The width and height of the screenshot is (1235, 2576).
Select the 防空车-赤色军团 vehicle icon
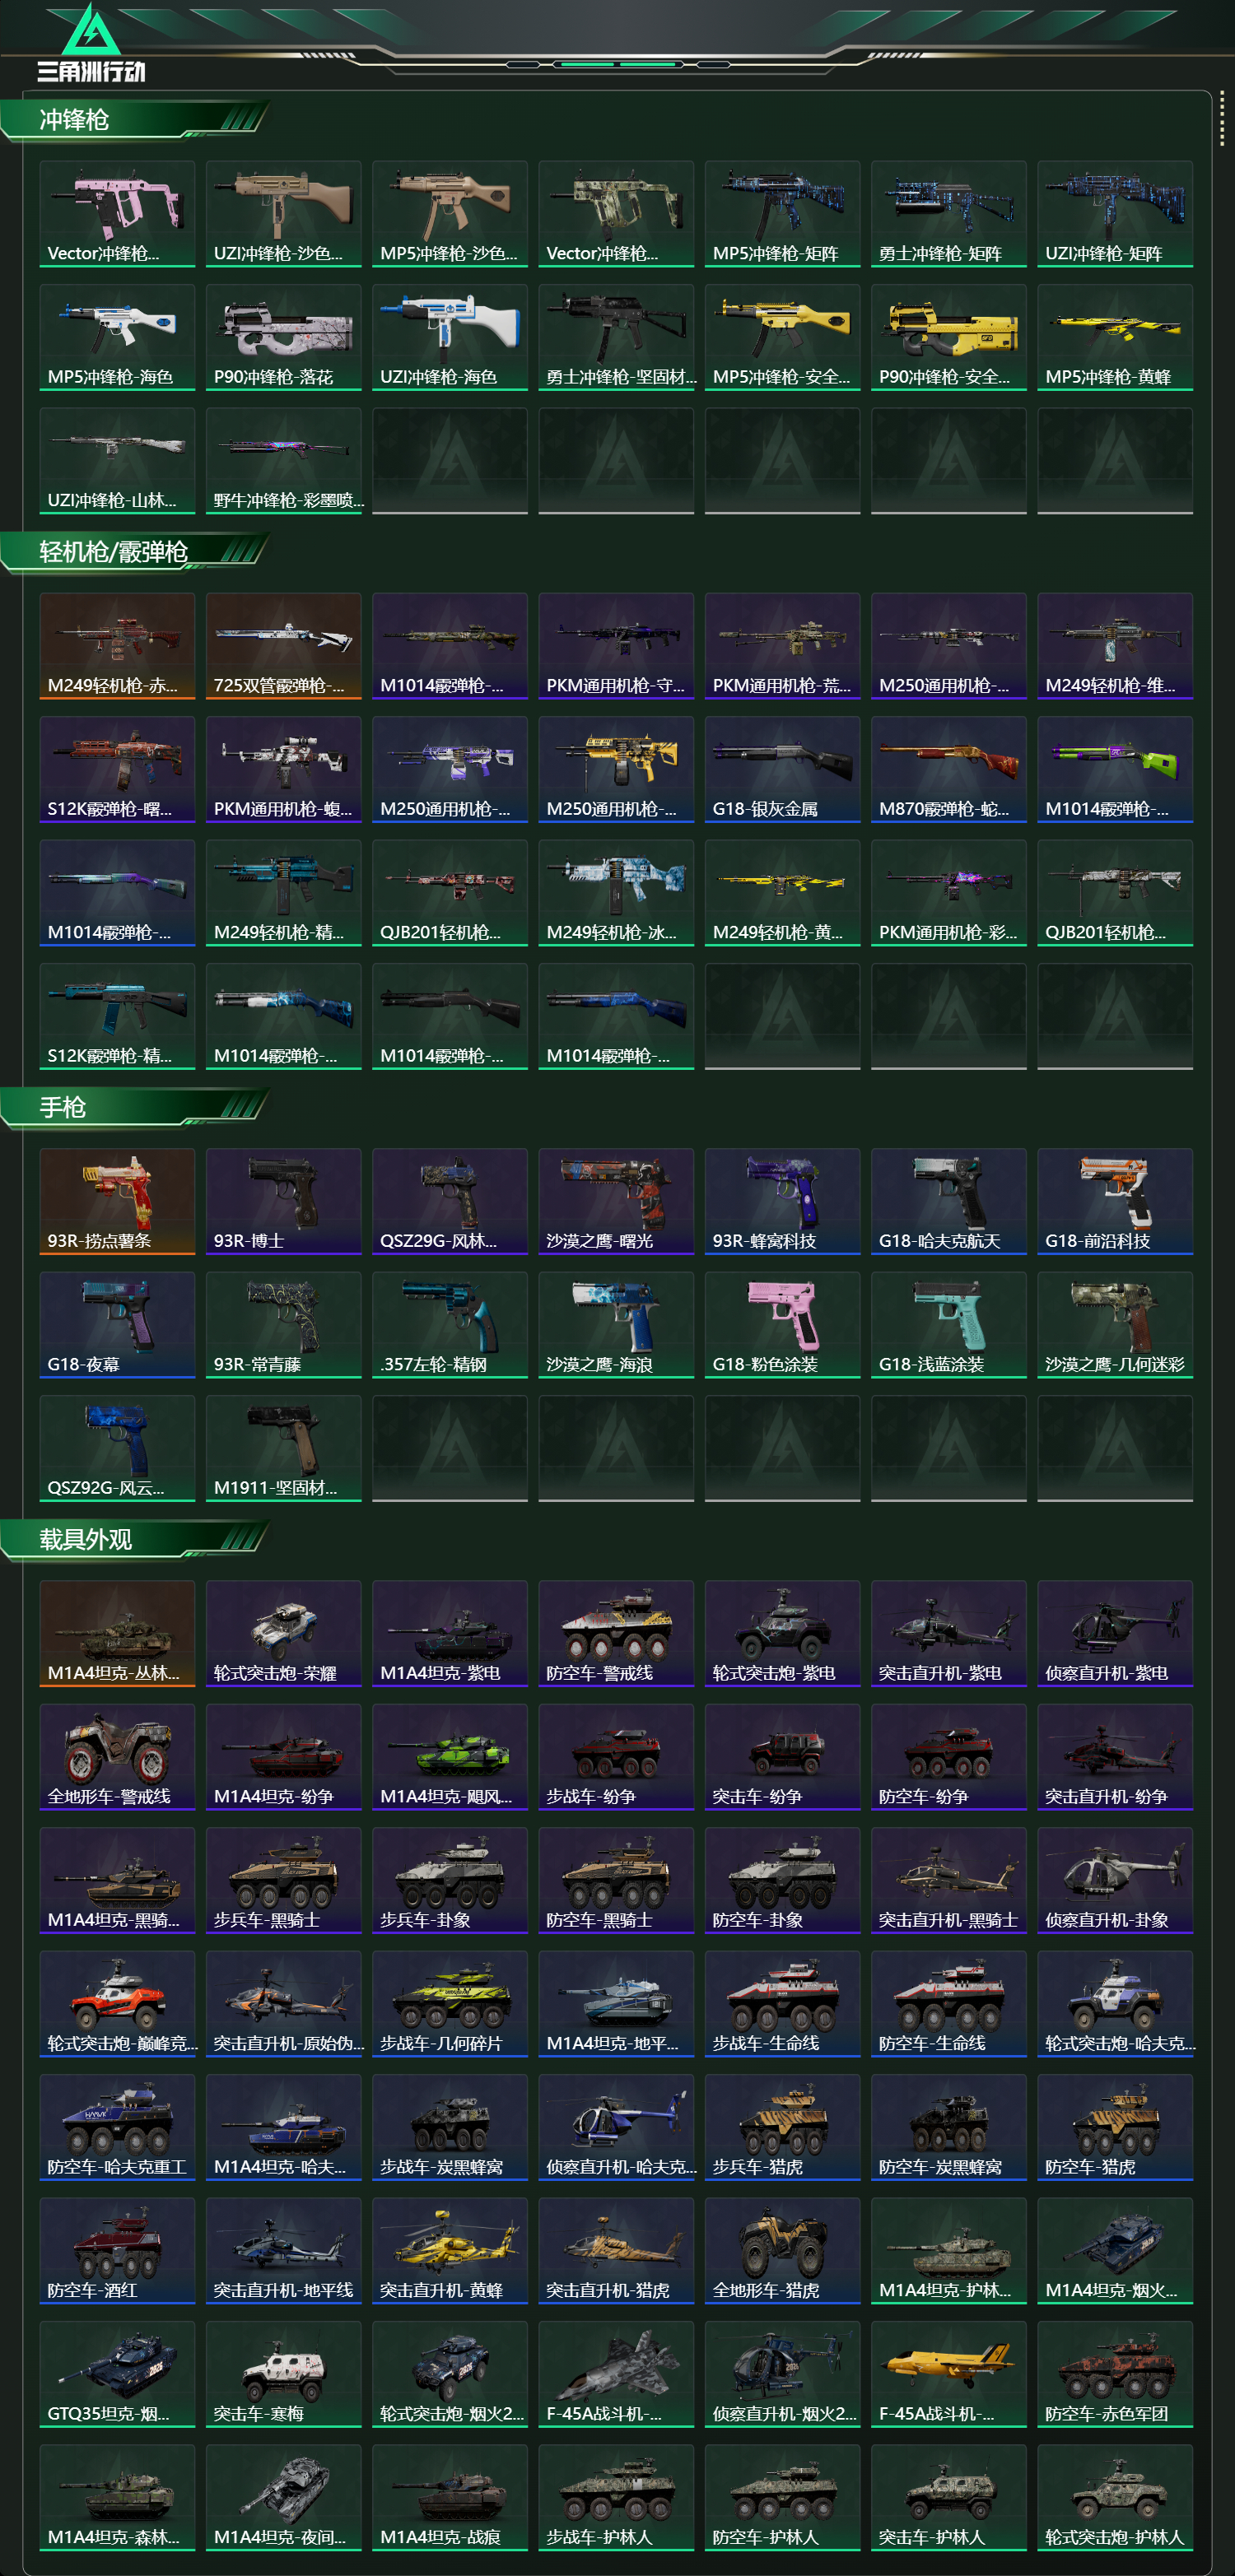1114,2374
